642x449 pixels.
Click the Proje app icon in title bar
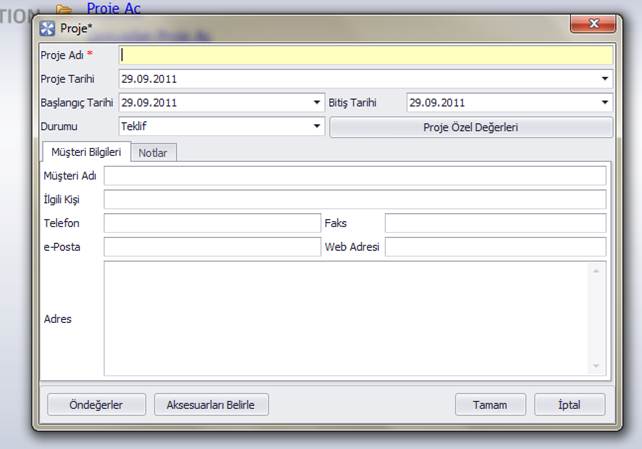(x=47, y=27)
